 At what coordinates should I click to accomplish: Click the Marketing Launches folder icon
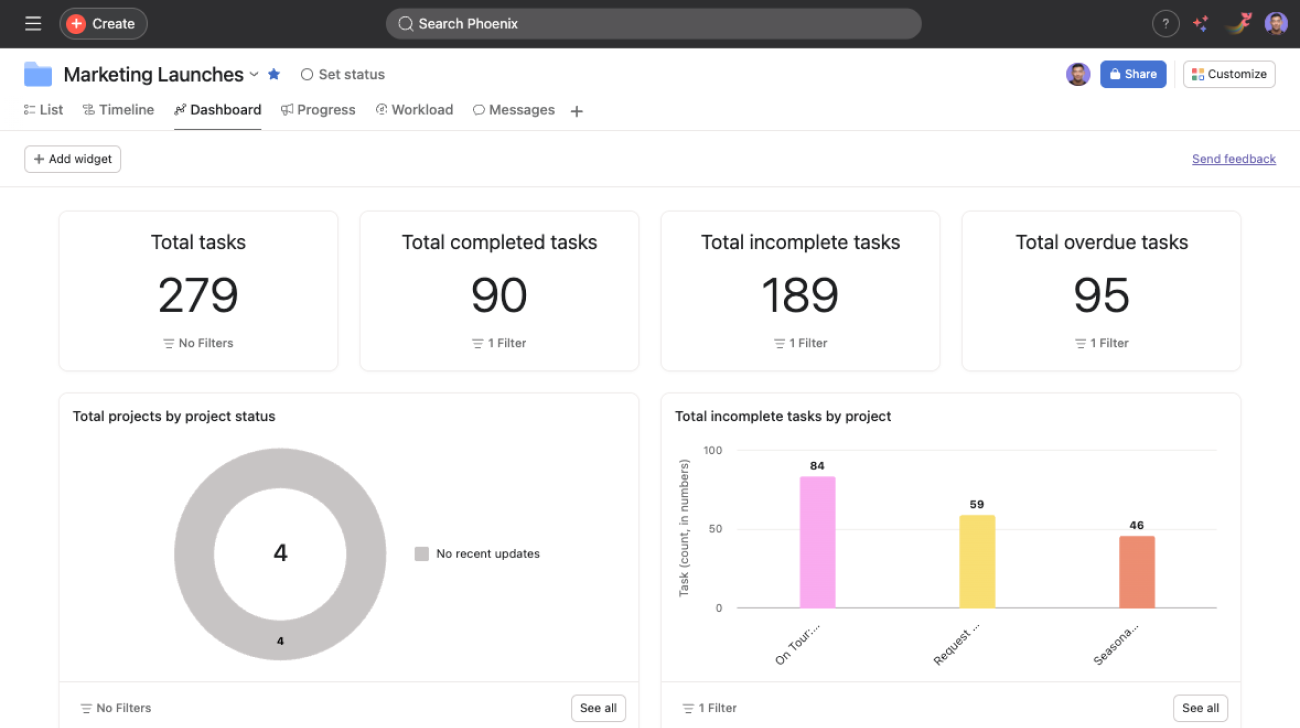[38, 74]
